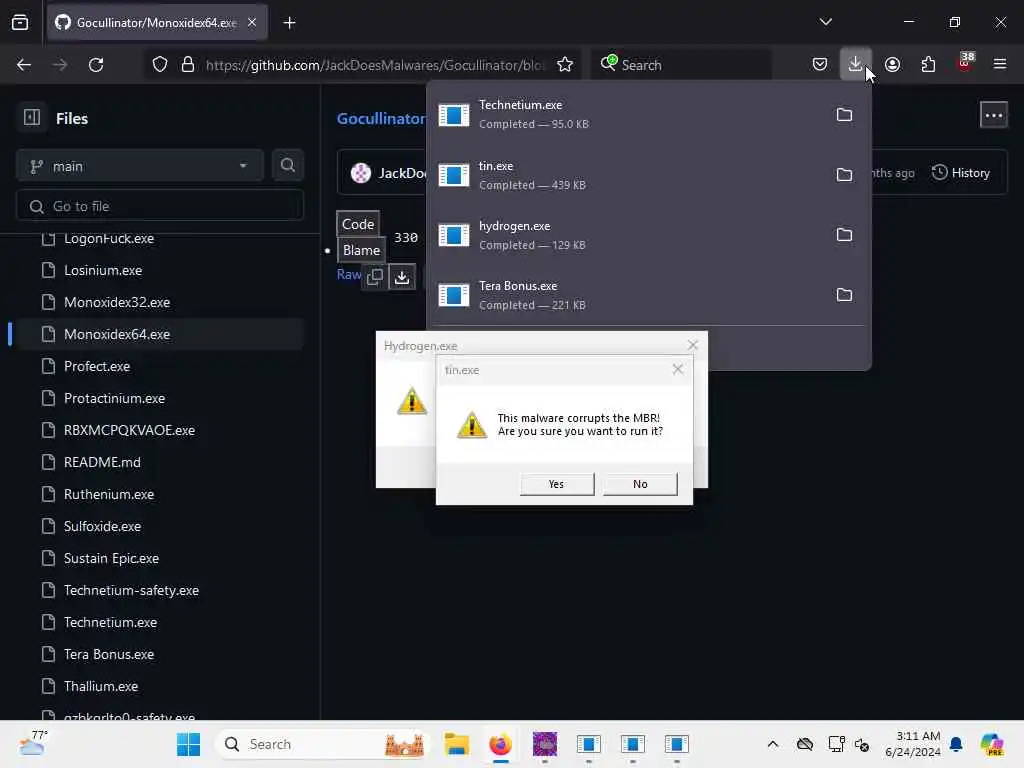The height and width of the screenshot is (768, 1024).
Task: List all tabs dropdown arrow
Action: [825, 22]
